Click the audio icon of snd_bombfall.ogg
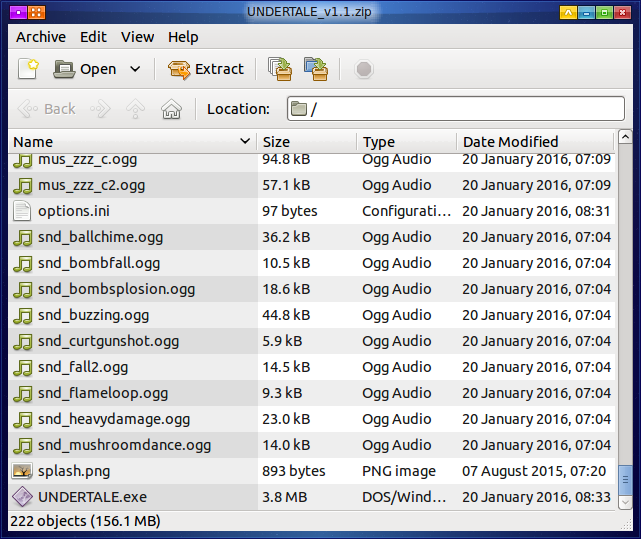 click(x=22, y=263)
